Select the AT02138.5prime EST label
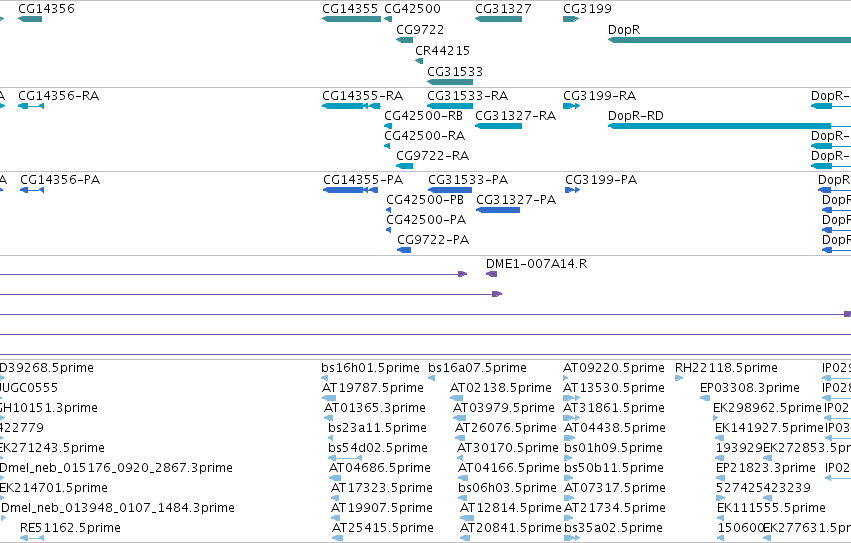Image resolution: width=851 pixels, height=543 pixels. tap(501, 388)
